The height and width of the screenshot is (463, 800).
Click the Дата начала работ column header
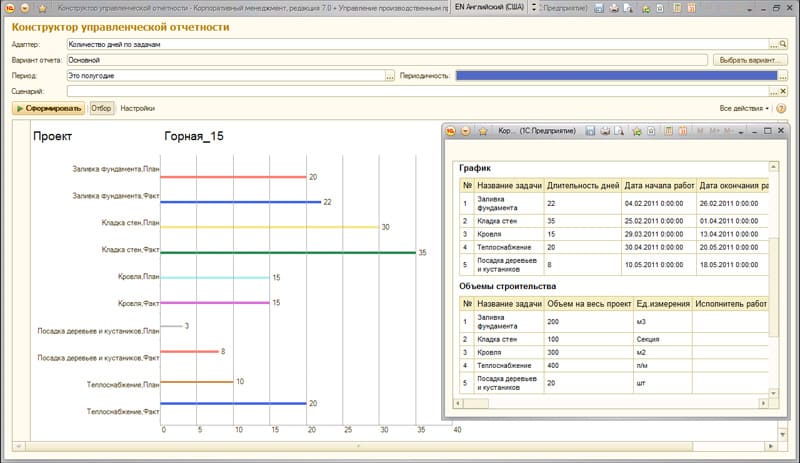659,185
